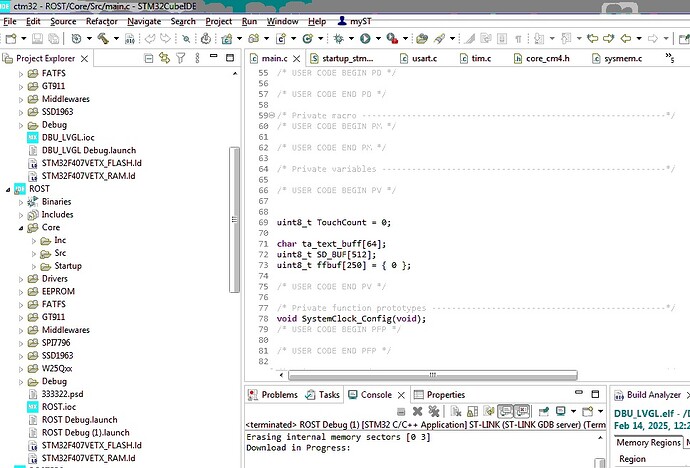690x468 pixels.
Task: Click the binary 010 file toolbar icon
Action: [130, 39]
